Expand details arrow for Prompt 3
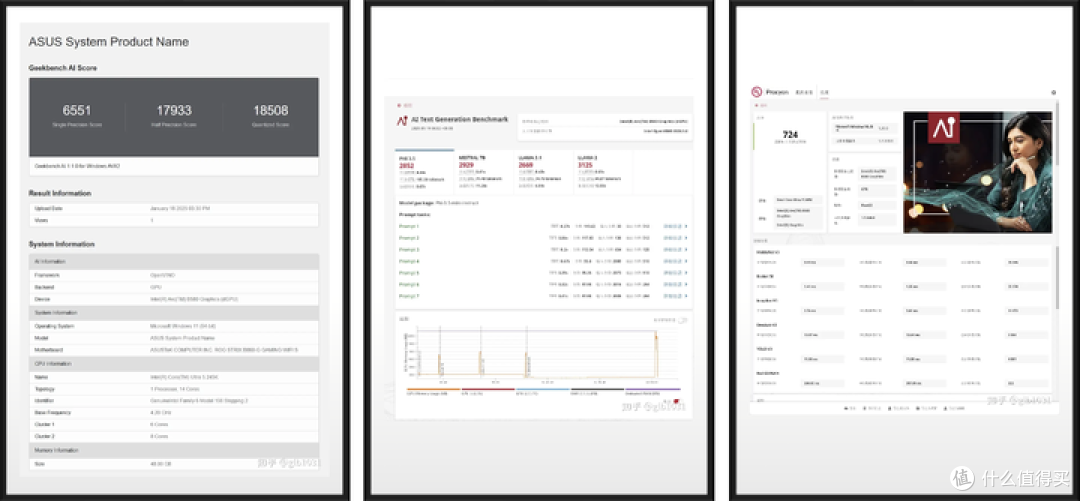This screenshot has width=1080, height=501. [x=686, y=249]
